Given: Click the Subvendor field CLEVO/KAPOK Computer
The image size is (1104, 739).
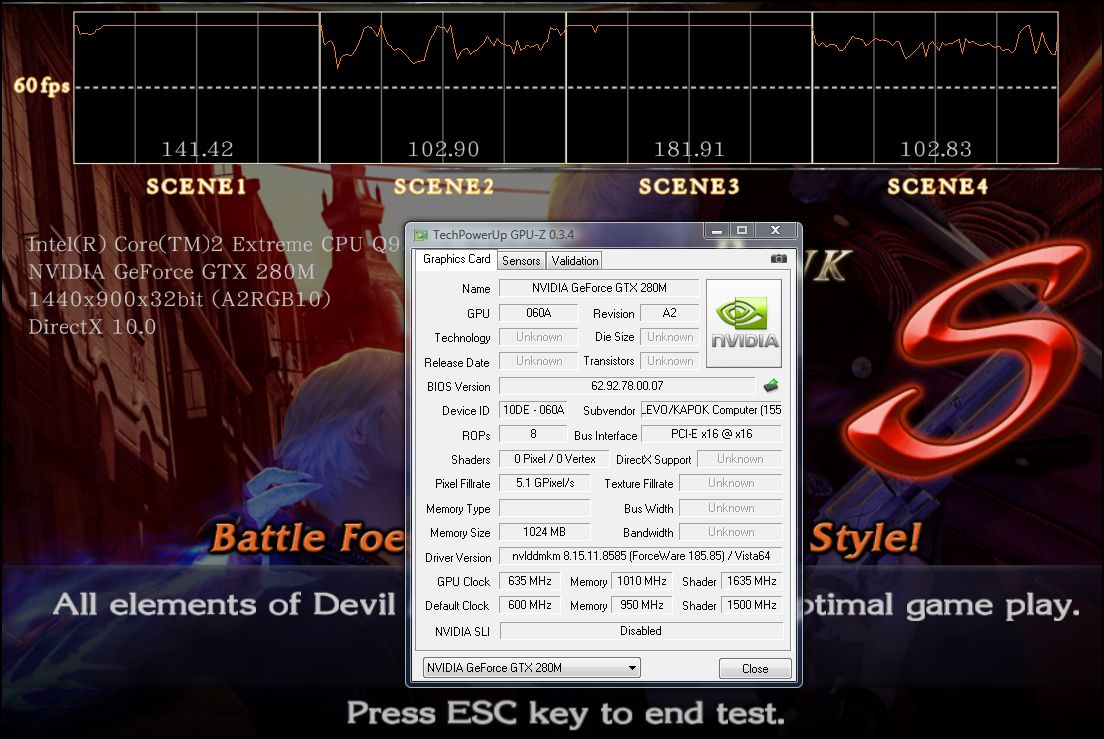Looking at the screenshot, I should 711,410.
